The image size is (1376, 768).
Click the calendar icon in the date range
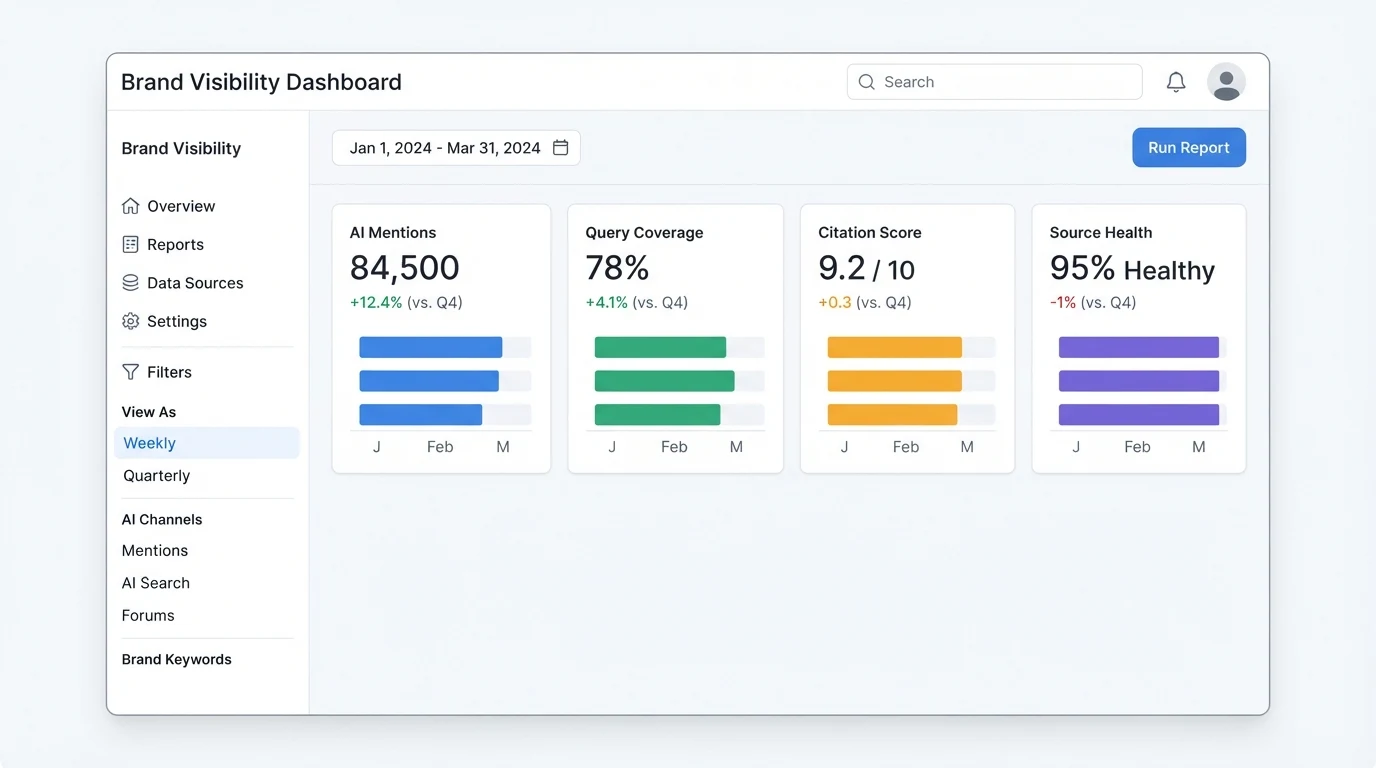pos(561,148)
